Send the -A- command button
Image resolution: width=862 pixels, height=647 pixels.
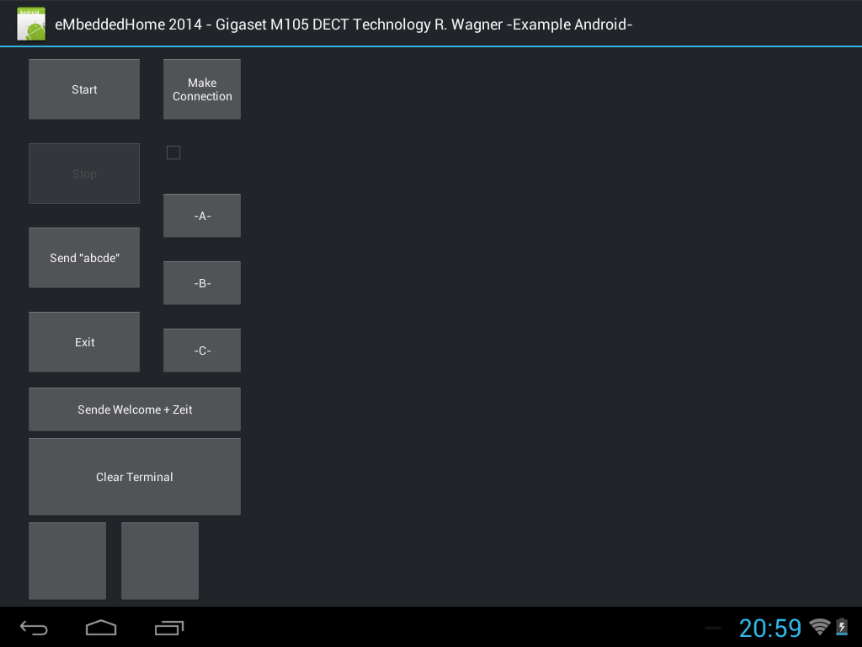202,216
